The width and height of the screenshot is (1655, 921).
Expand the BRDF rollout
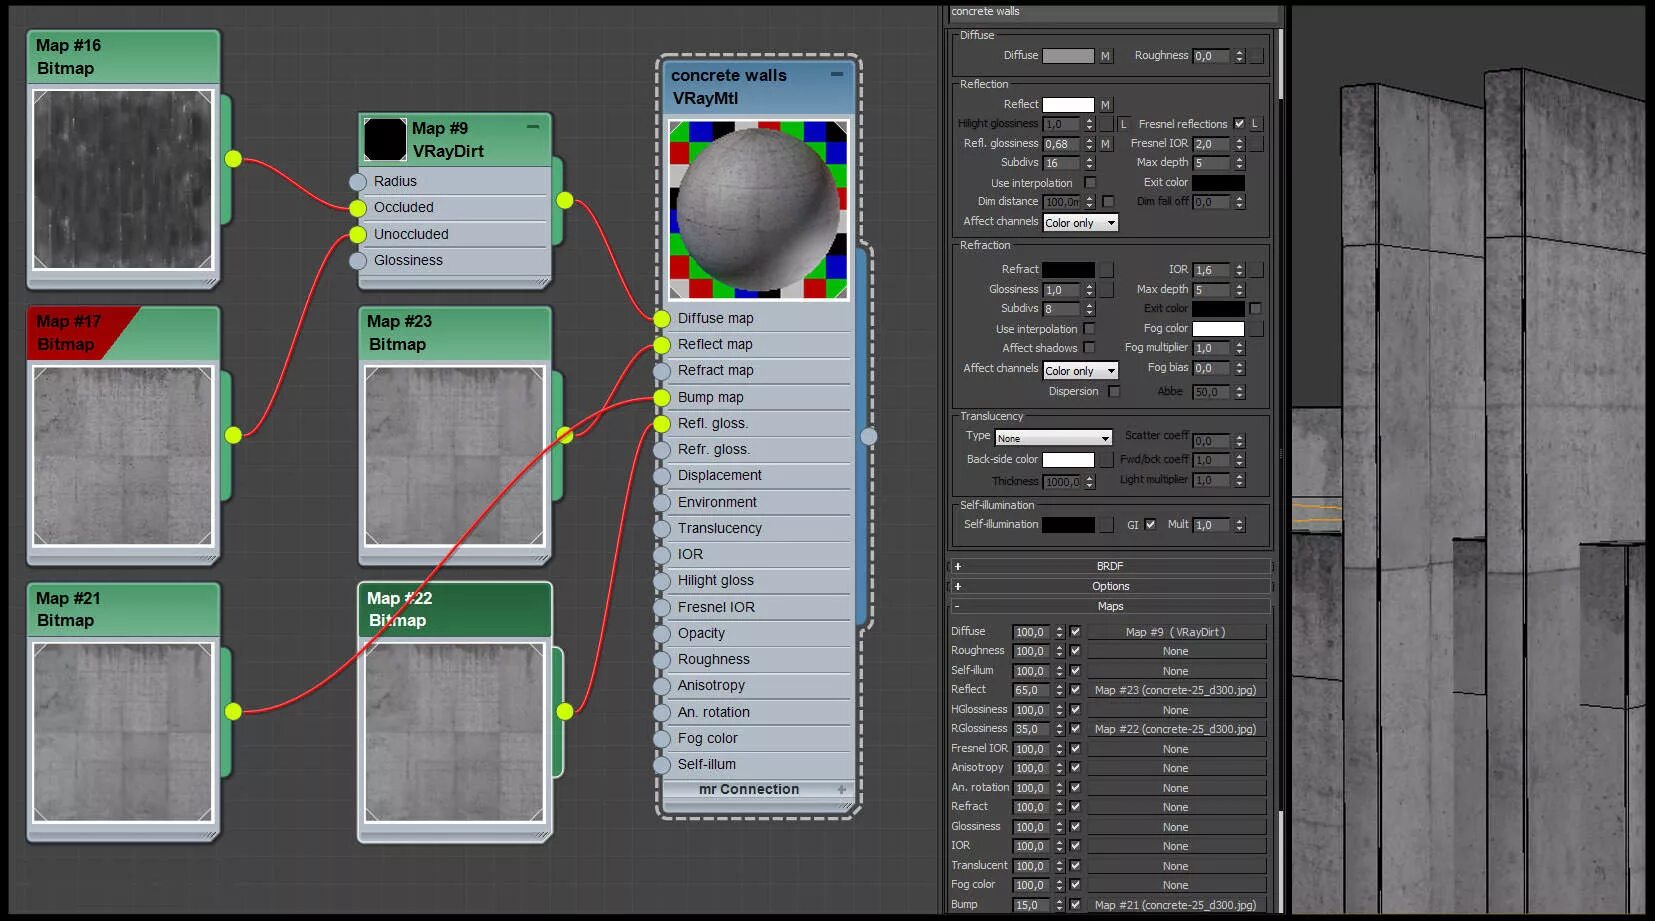pyautogui.click(x=1110, y=566)
